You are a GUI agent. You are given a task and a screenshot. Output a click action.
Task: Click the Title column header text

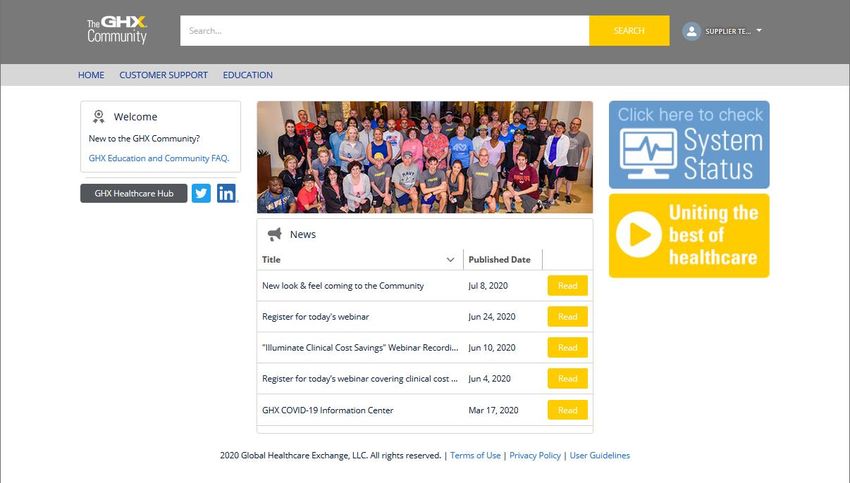coord(271,260)
